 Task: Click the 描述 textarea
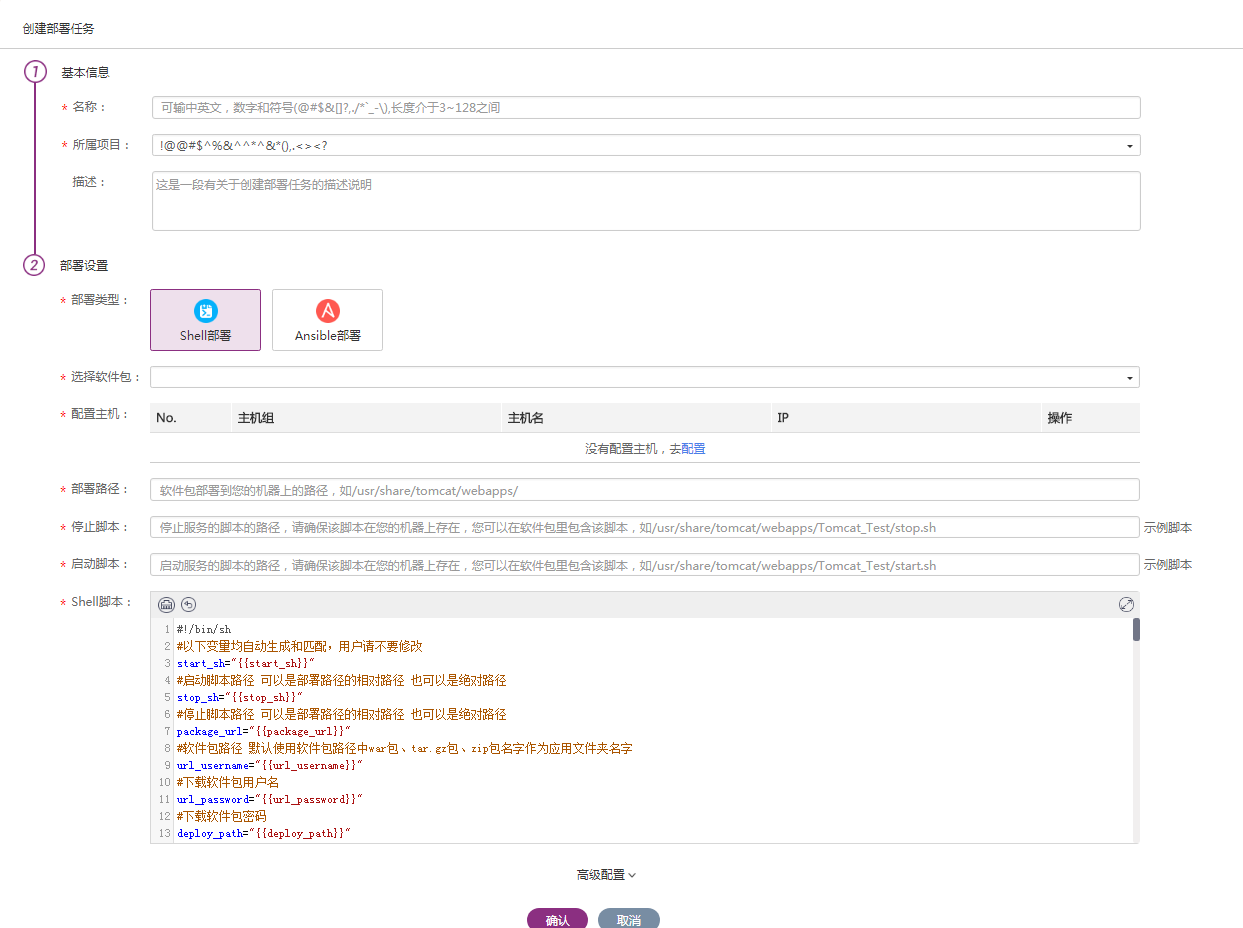(x=646, y=201)
